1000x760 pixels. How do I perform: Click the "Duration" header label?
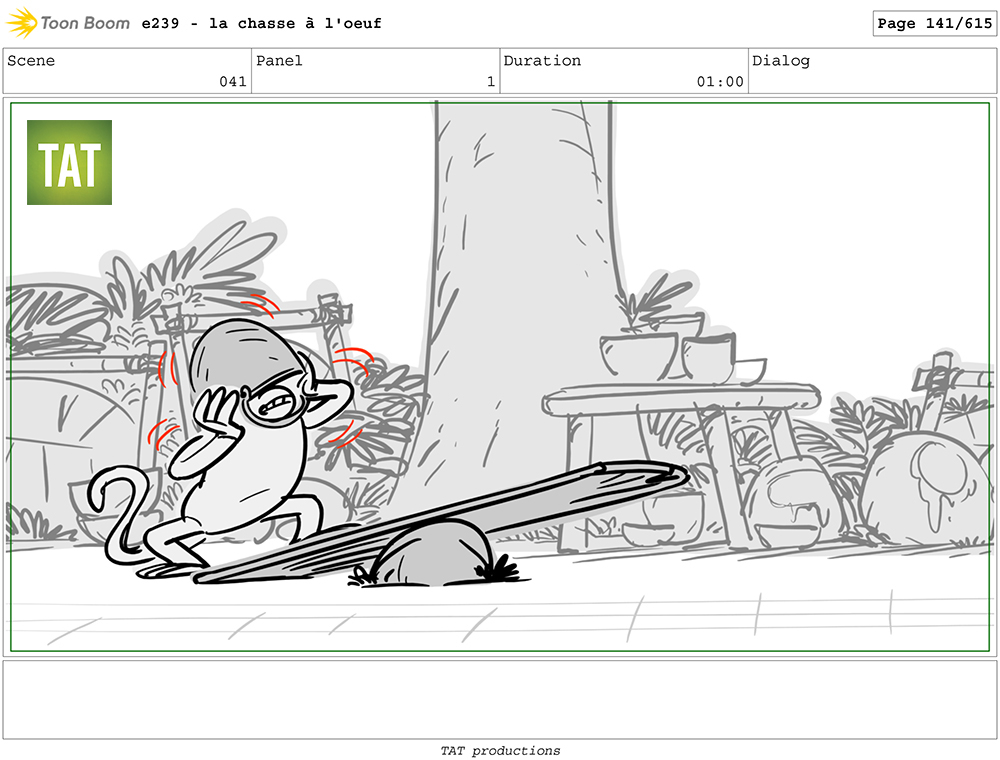(x=542, y=61)
